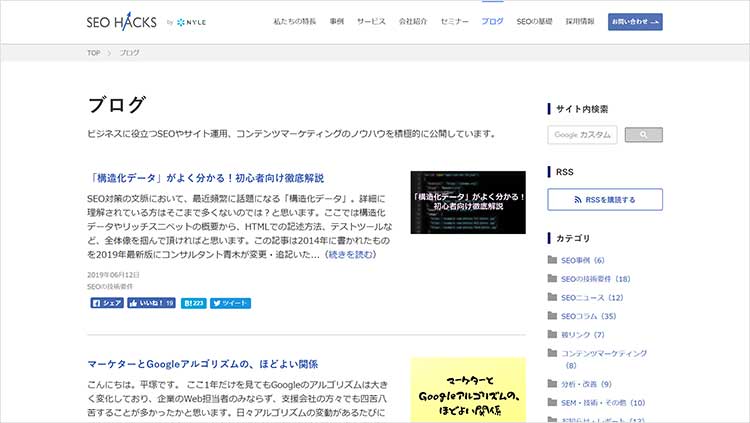Click the folder icon beside SEM・技術・その他 (10)

[x=552, y=402]
